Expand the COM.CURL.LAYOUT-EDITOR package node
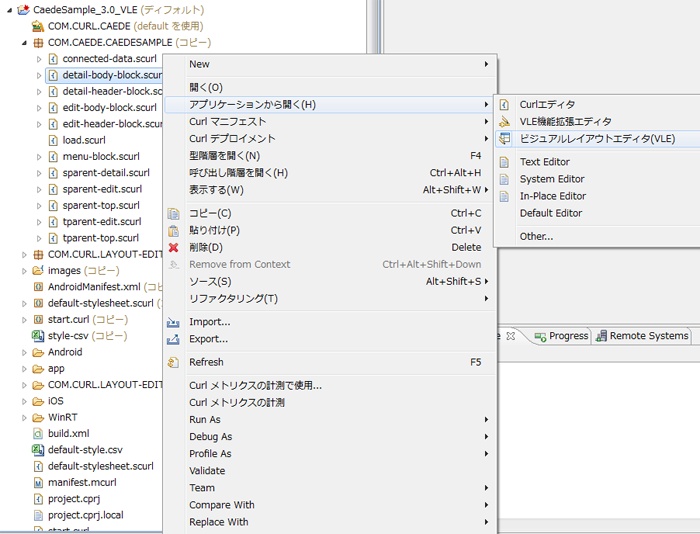This screenshot has width=700, height=534. click(24, 255)
